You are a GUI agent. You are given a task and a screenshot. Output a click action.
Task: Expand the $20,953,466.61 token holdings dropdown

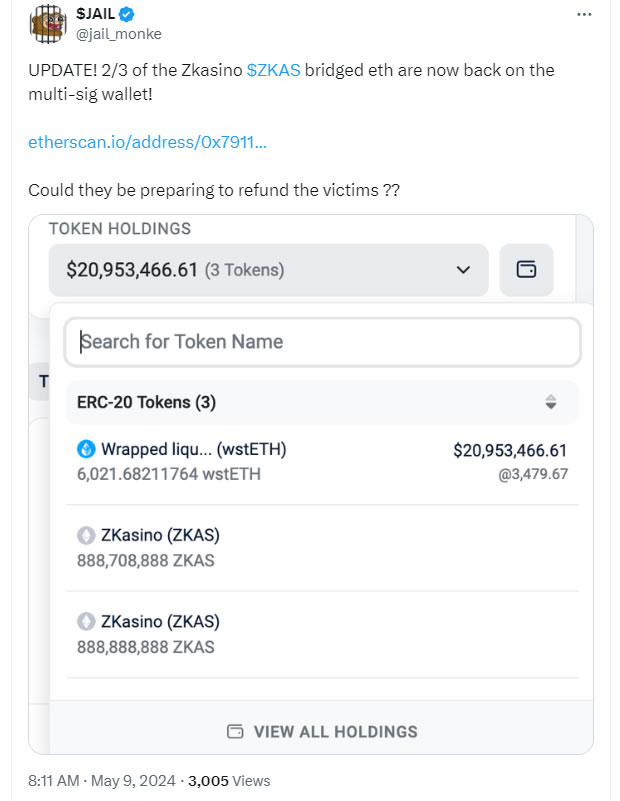click(x=268, y=270)
